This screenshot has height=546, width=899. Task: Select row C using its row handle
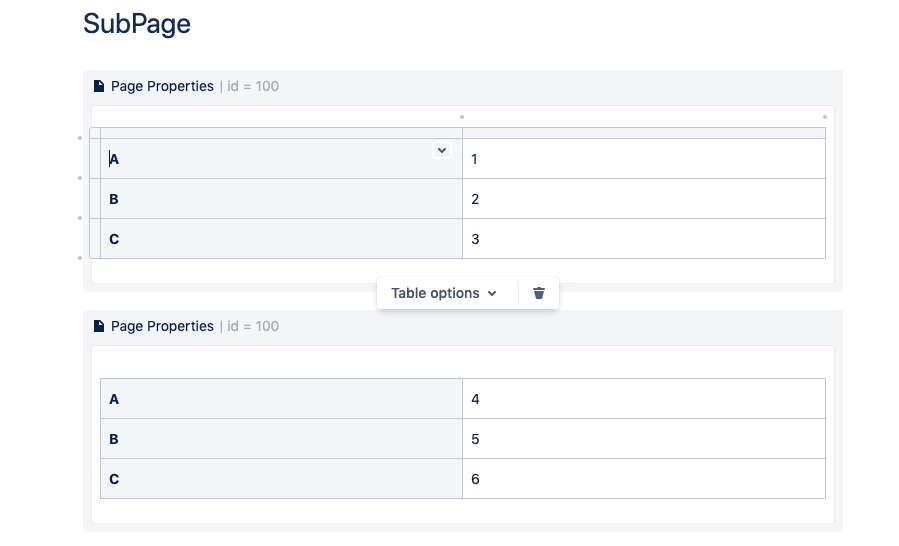[x=95, y=239]
